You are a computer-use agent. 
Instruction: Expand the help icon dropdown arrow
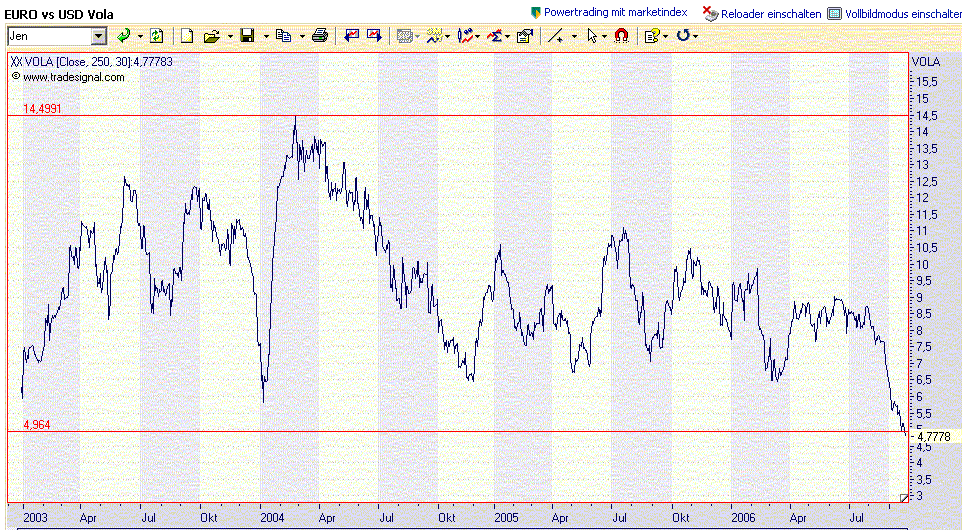pos(666,37)
